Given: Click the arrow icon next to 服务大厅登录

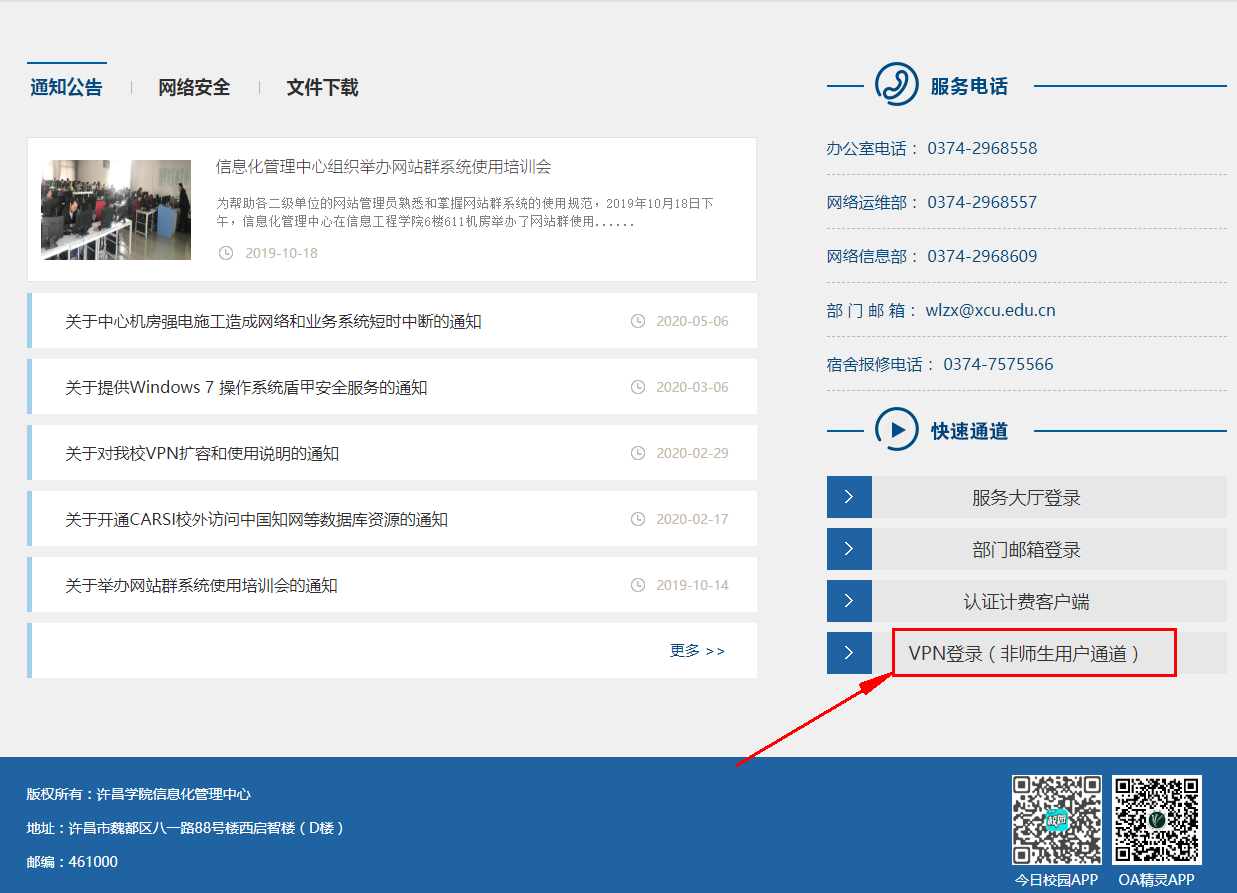Looking at the screenshot, I should 849,497.
